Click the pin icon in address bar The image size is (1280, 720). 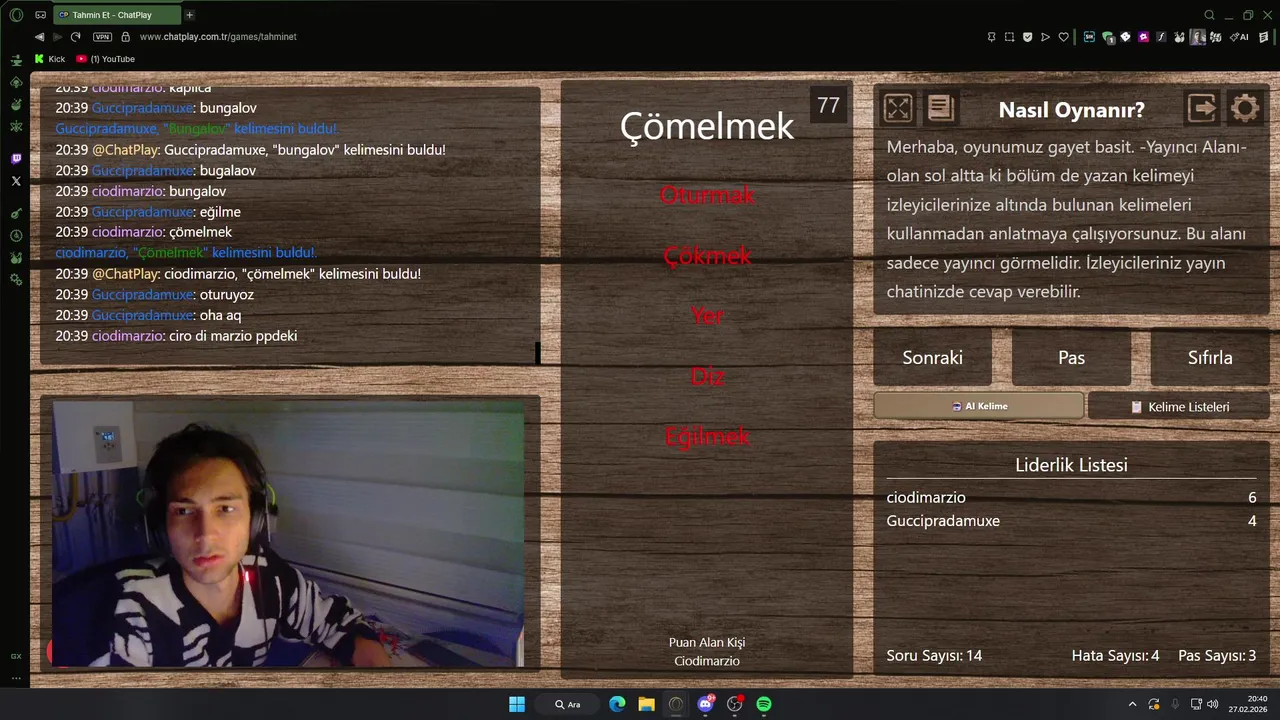coord(991,37)
